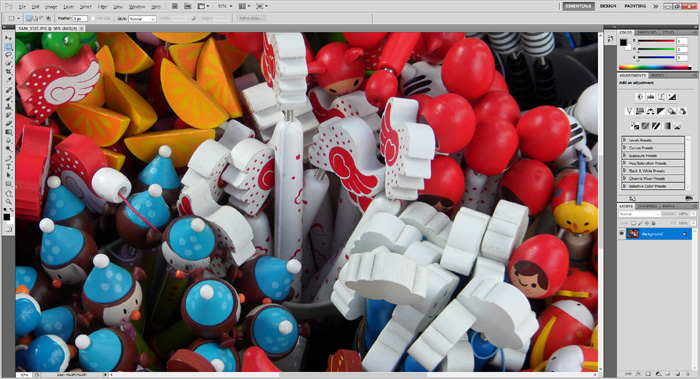The image size is (700, 379).
Task: Open the Filter menu
Action: point(102,7)
